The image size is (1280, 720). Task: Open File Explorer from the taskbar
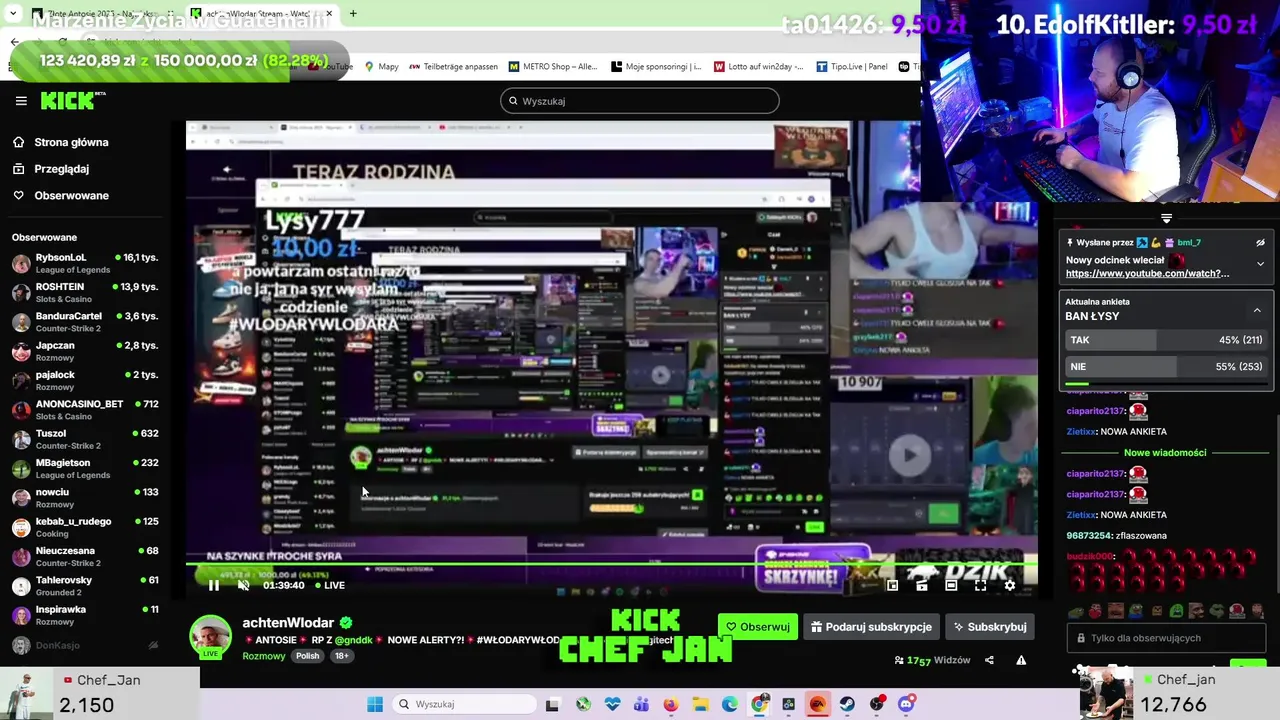(x=700, y=704)
